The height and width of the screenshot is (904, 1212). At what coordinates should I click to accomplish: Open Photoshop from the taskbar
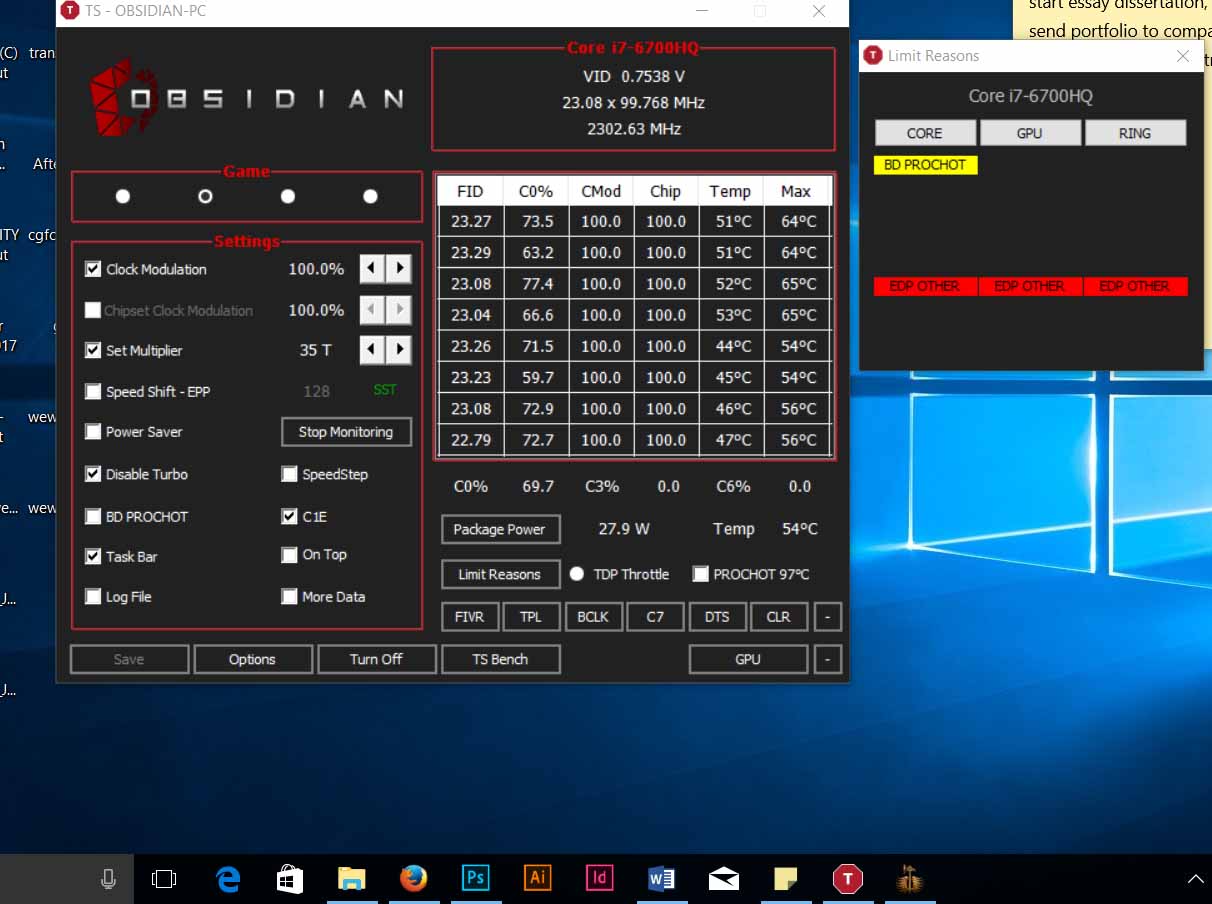475,878
